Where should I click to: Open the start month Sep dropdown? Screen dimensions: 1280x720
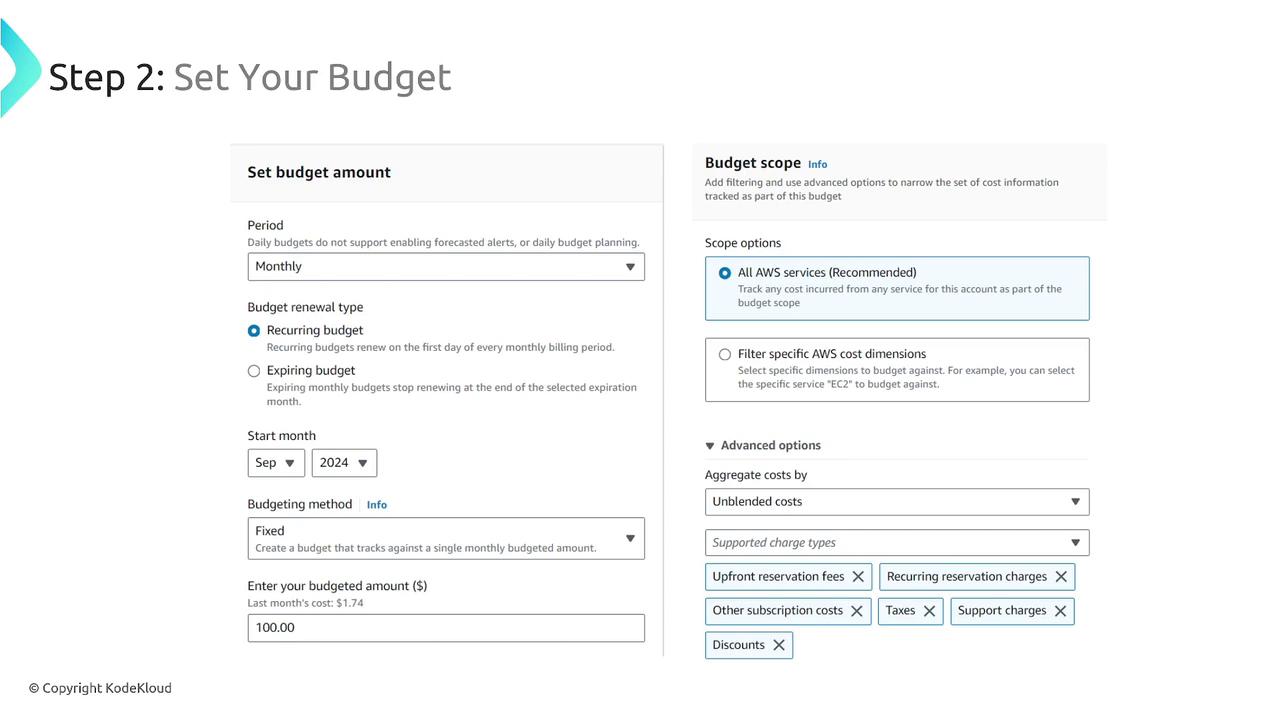(x=276, y=463)
